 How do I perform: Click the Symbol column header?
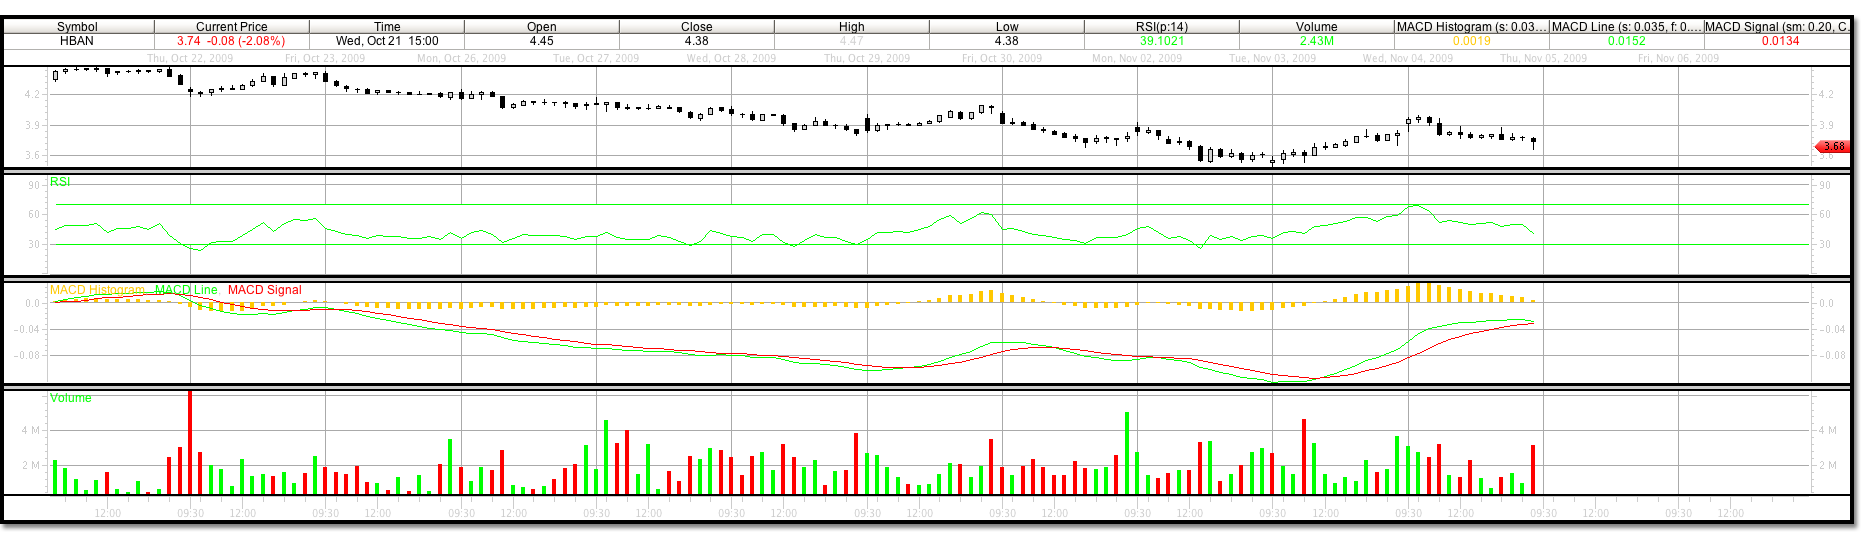click(77, 27)
